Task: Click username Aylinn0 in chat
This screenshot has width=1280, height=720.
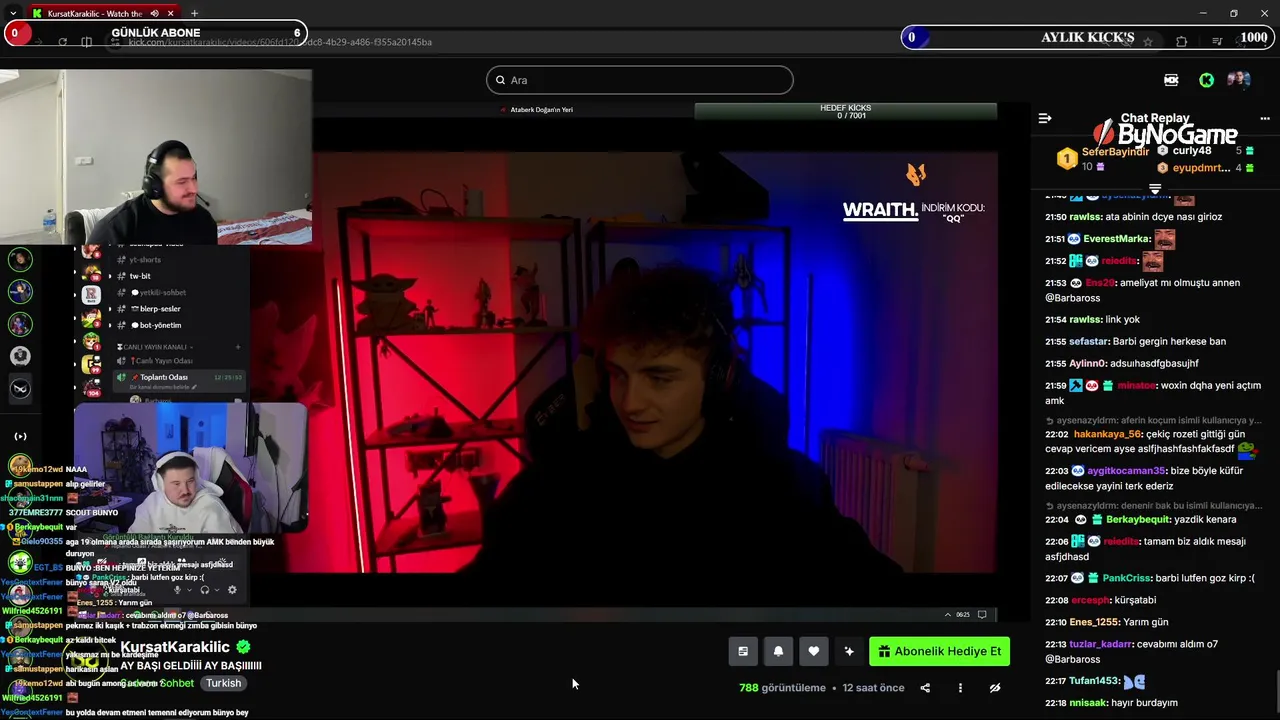Action: pyautogui.click(x=1089, y=363)
